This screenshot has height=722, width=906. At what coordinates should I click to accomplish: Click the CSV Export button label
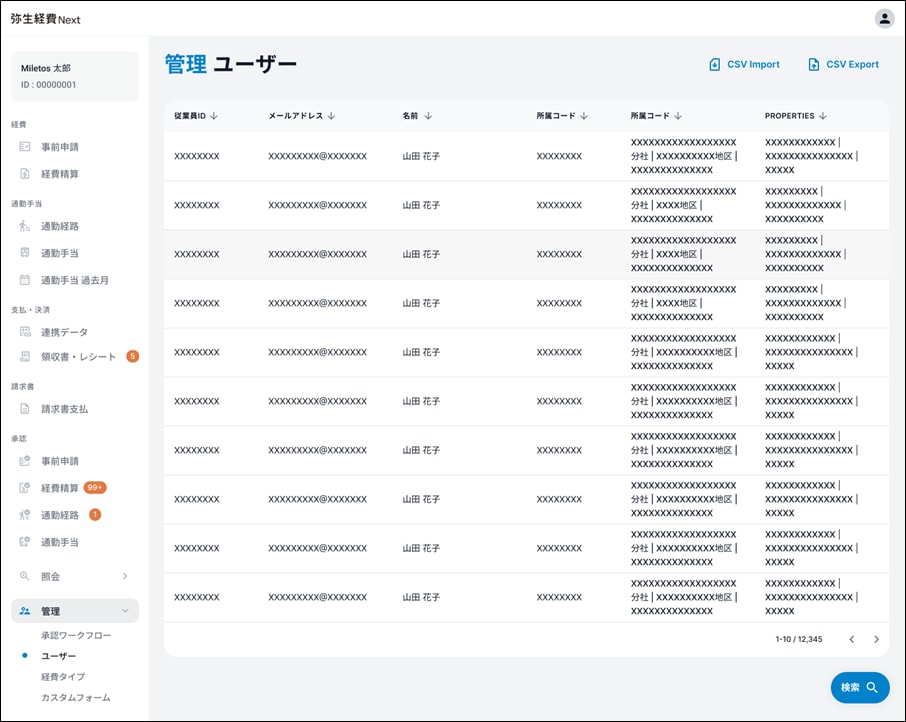pyautogui.click(x=852, y=64)
